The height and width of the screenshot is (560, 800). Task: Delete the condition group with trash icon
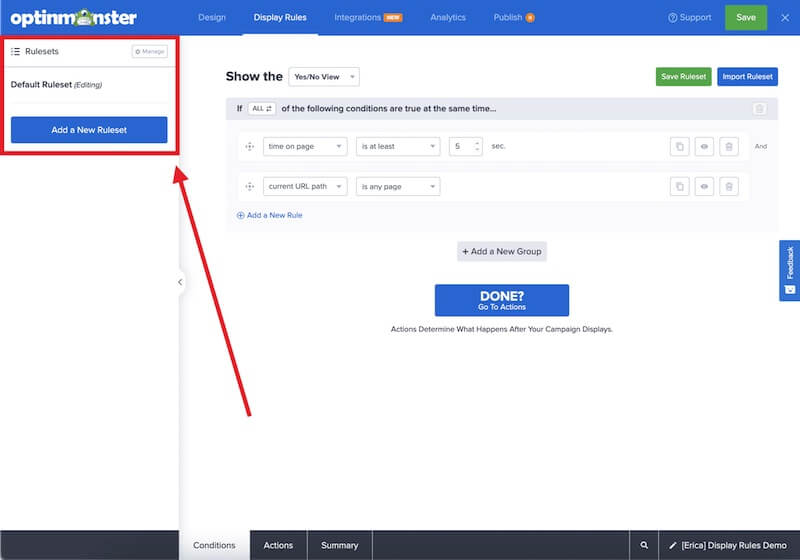pyautogui.click(x=759, y=109)
